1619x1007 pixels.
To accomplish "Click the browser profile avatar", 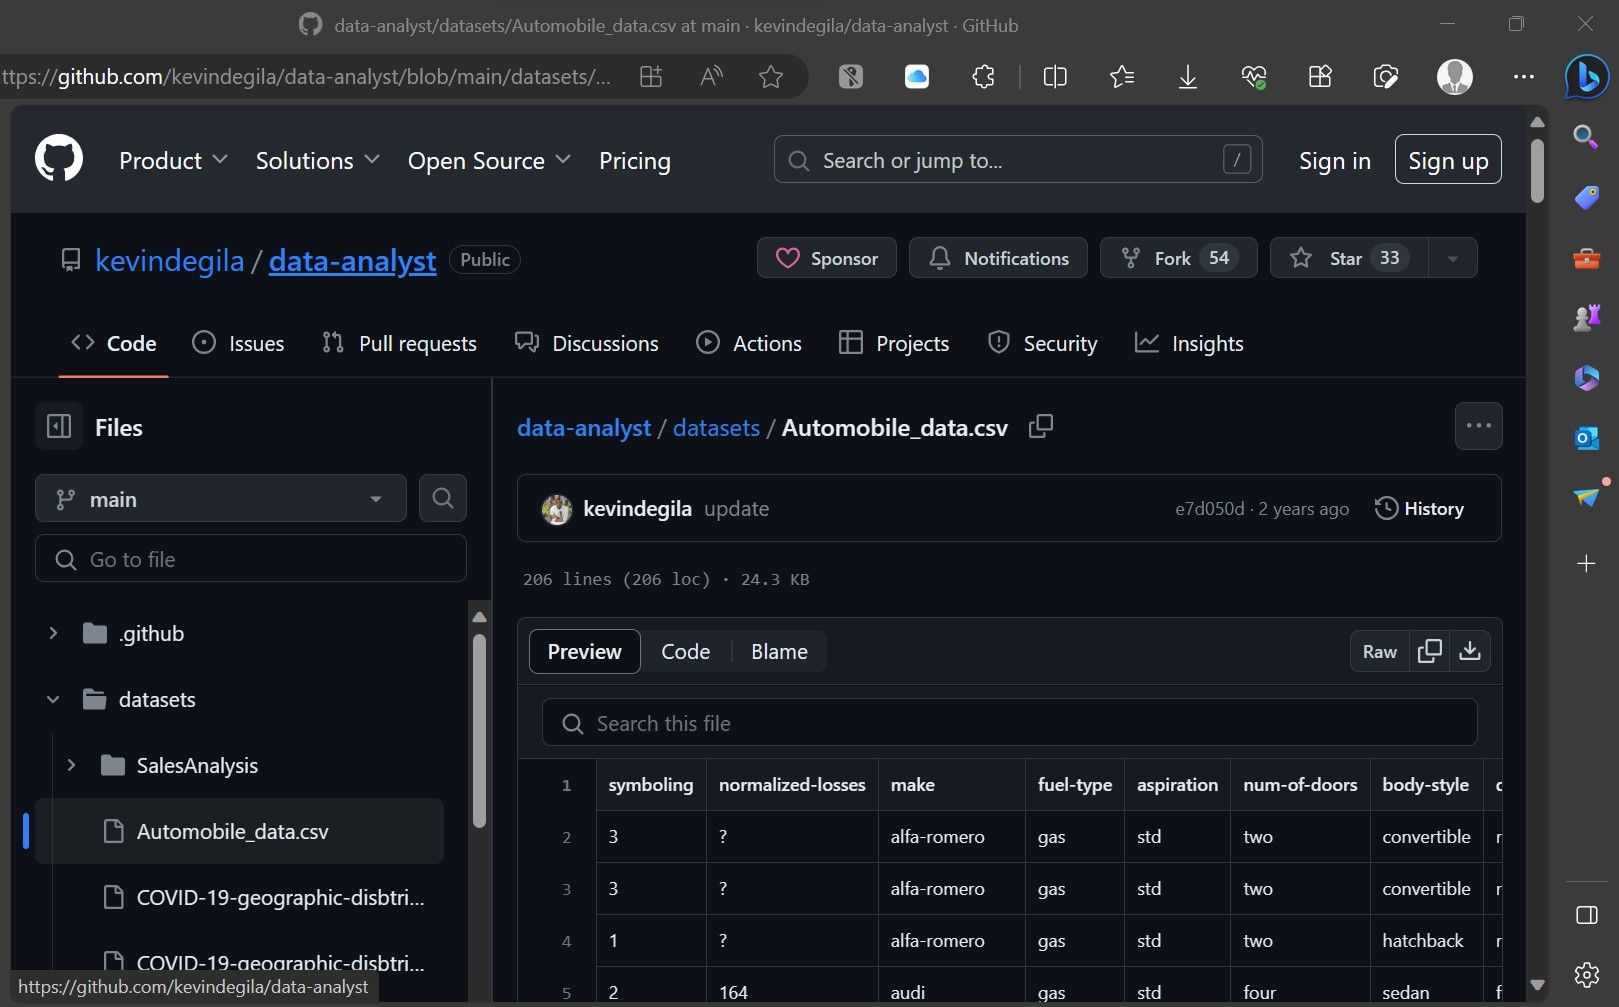I will click(x=1454, y=77).
